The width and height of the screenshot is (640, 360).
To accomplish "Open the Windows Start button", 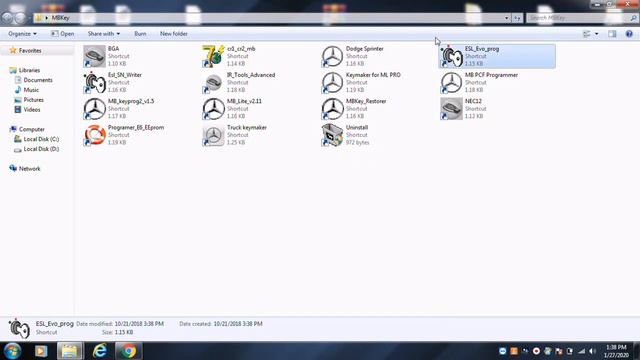I will (12, 351).
